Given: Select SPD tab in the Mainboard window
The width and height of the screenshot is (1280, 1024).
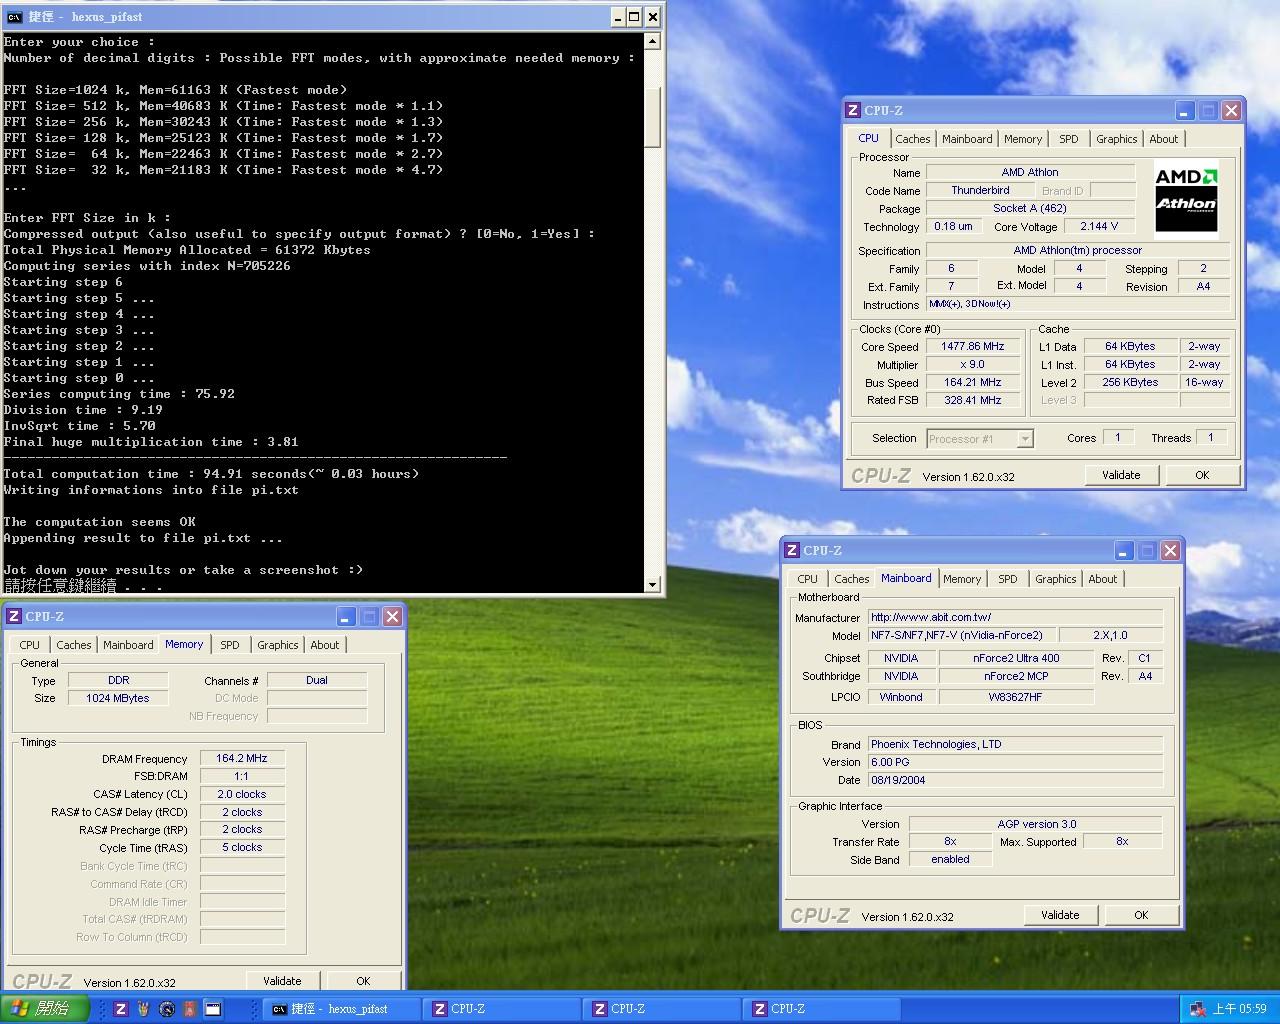Looking at the screenshot, I should pos(1008,579).
